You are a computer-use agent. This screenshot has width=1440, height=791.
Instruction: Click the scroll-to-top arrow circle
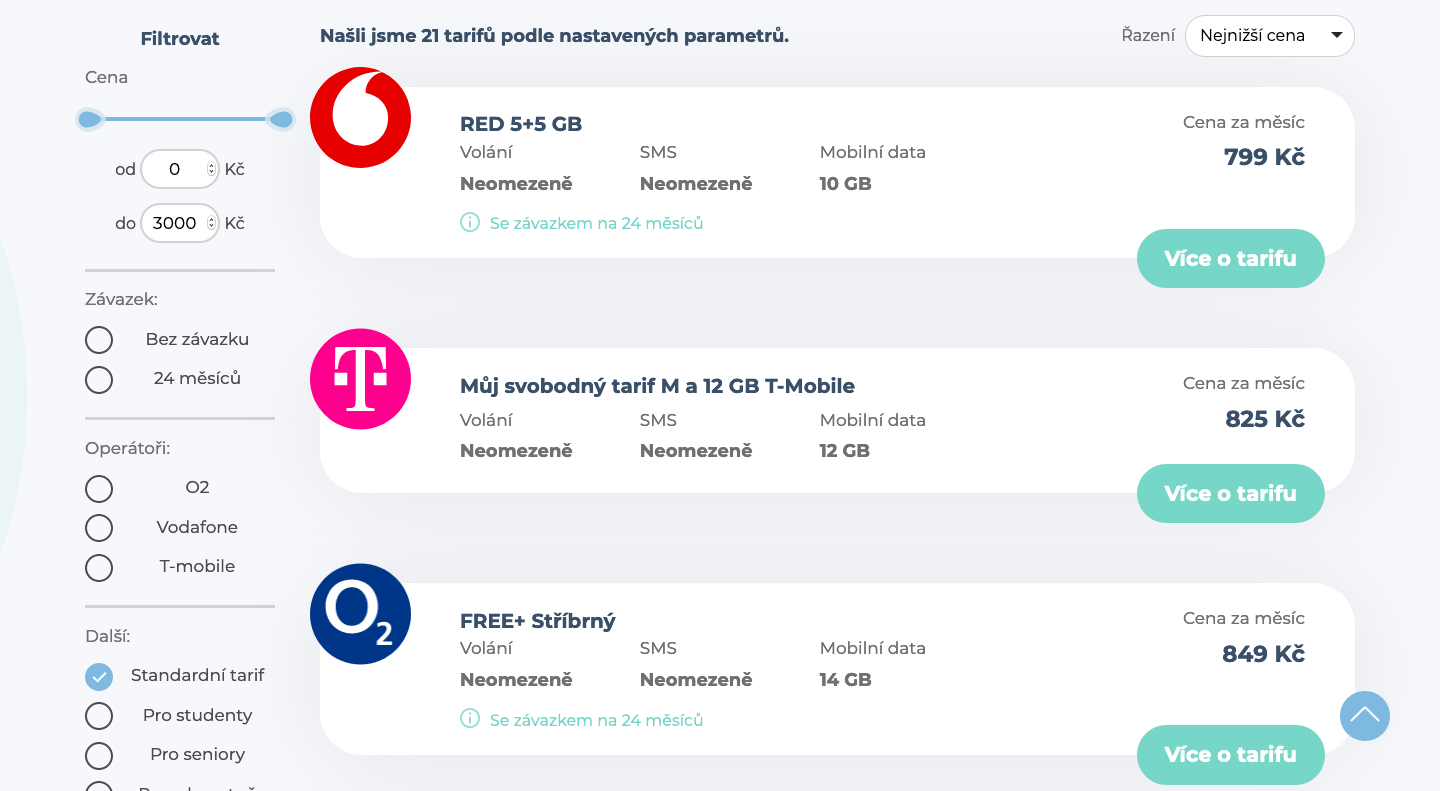pyautogui.click(x=1365, y=716)
